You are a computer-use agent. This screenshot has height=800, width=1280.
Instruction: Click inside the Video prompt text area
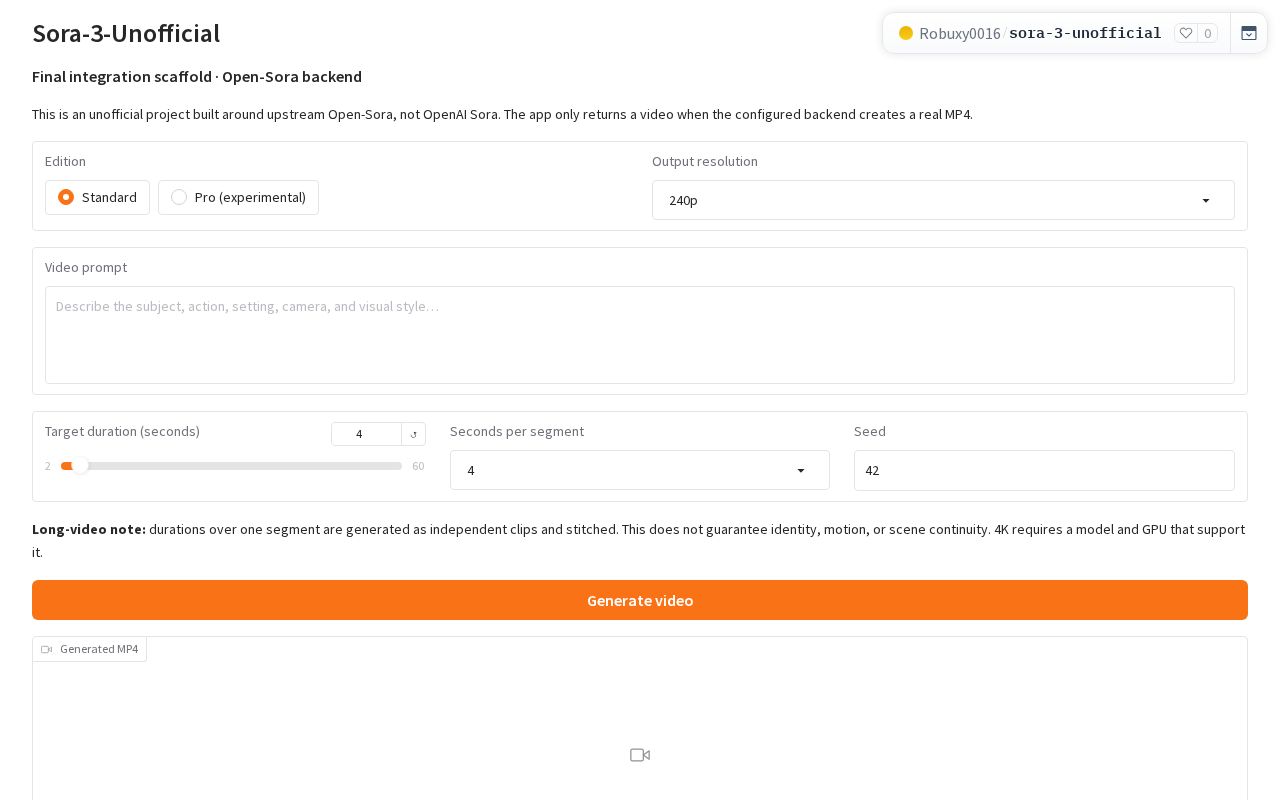point(640,335)
